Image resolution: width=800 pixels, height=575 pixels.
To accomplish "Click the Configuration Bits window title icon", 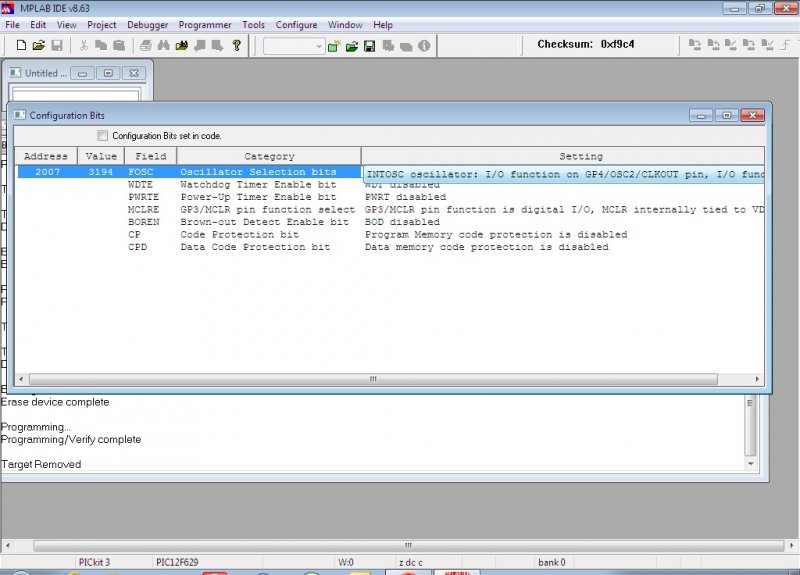I will (20, 115).
